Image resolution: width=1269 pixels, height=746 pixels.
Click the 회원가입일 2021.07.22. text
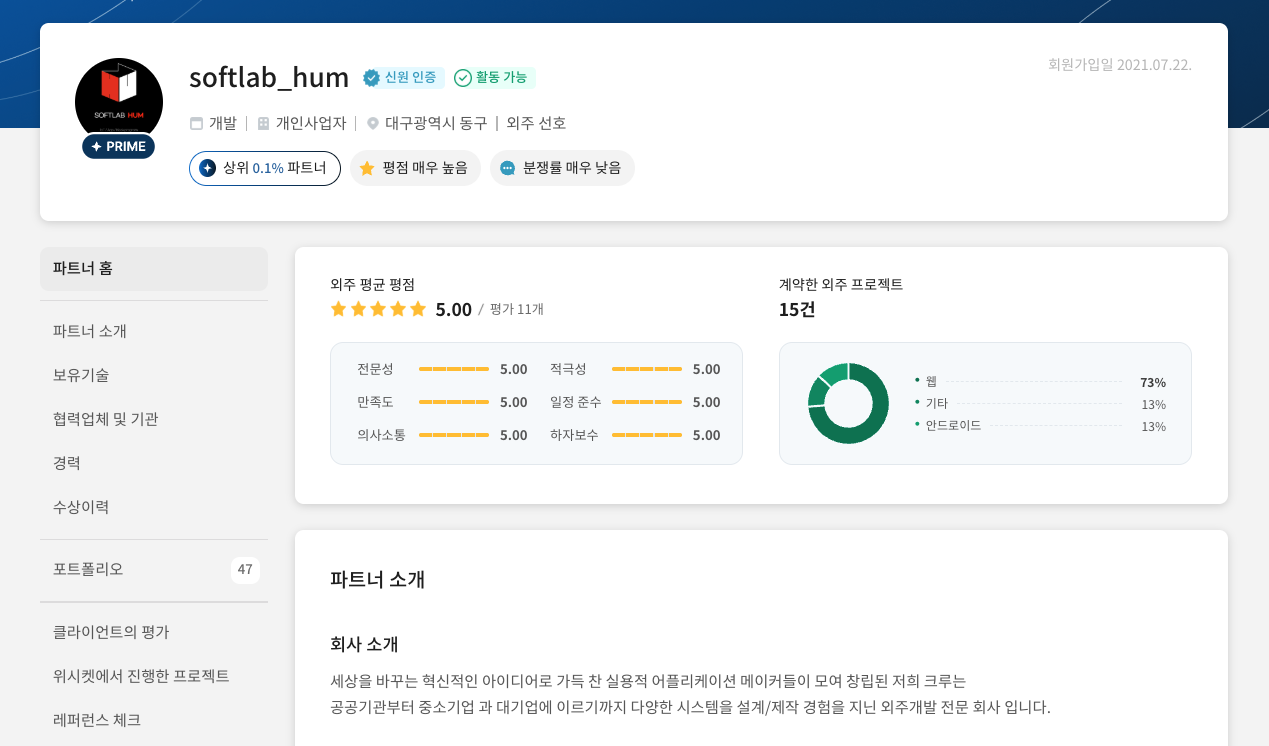click(1120, 65)
